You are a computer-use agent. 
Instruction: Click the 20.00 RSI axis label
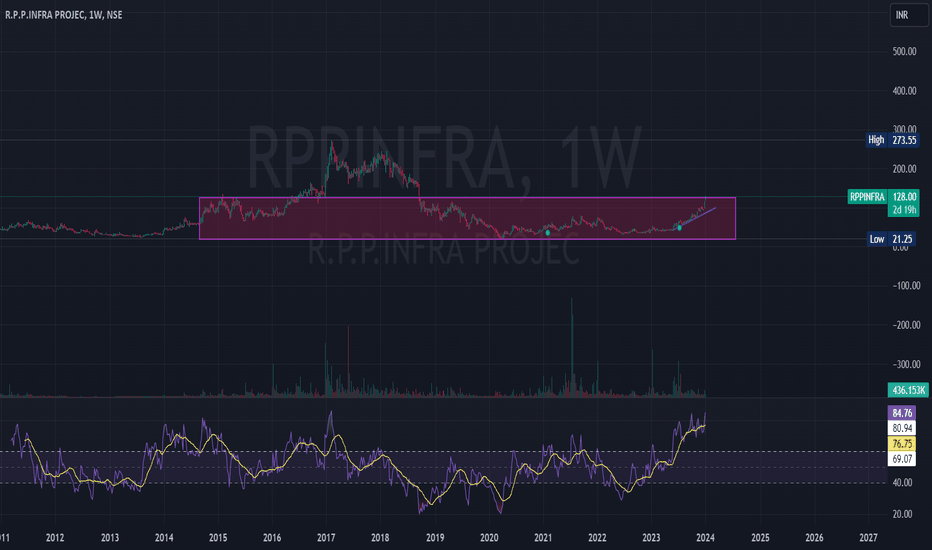click(902, 514)
